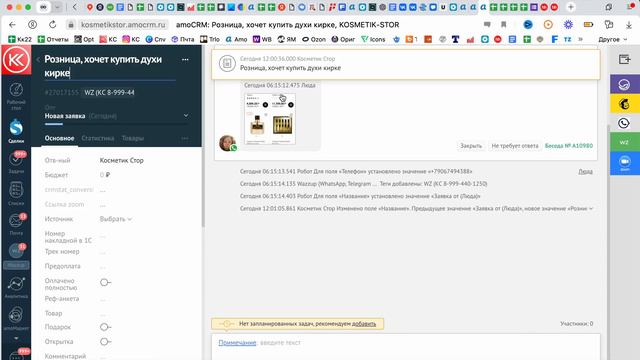Viewport: 640px width, 360px height.
Task: Click the purple chat widget icon
Action: 624,84
